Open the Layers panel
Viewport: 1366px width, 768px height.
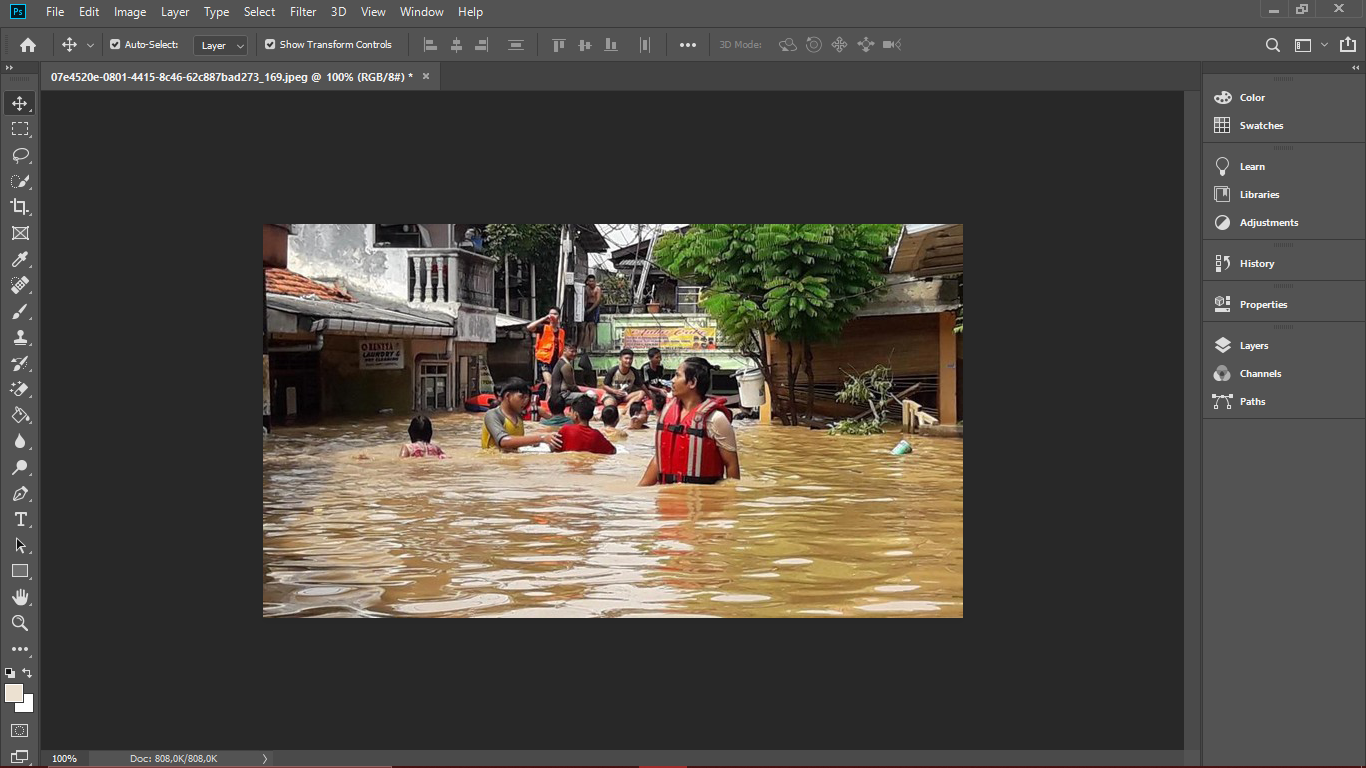1253,345
